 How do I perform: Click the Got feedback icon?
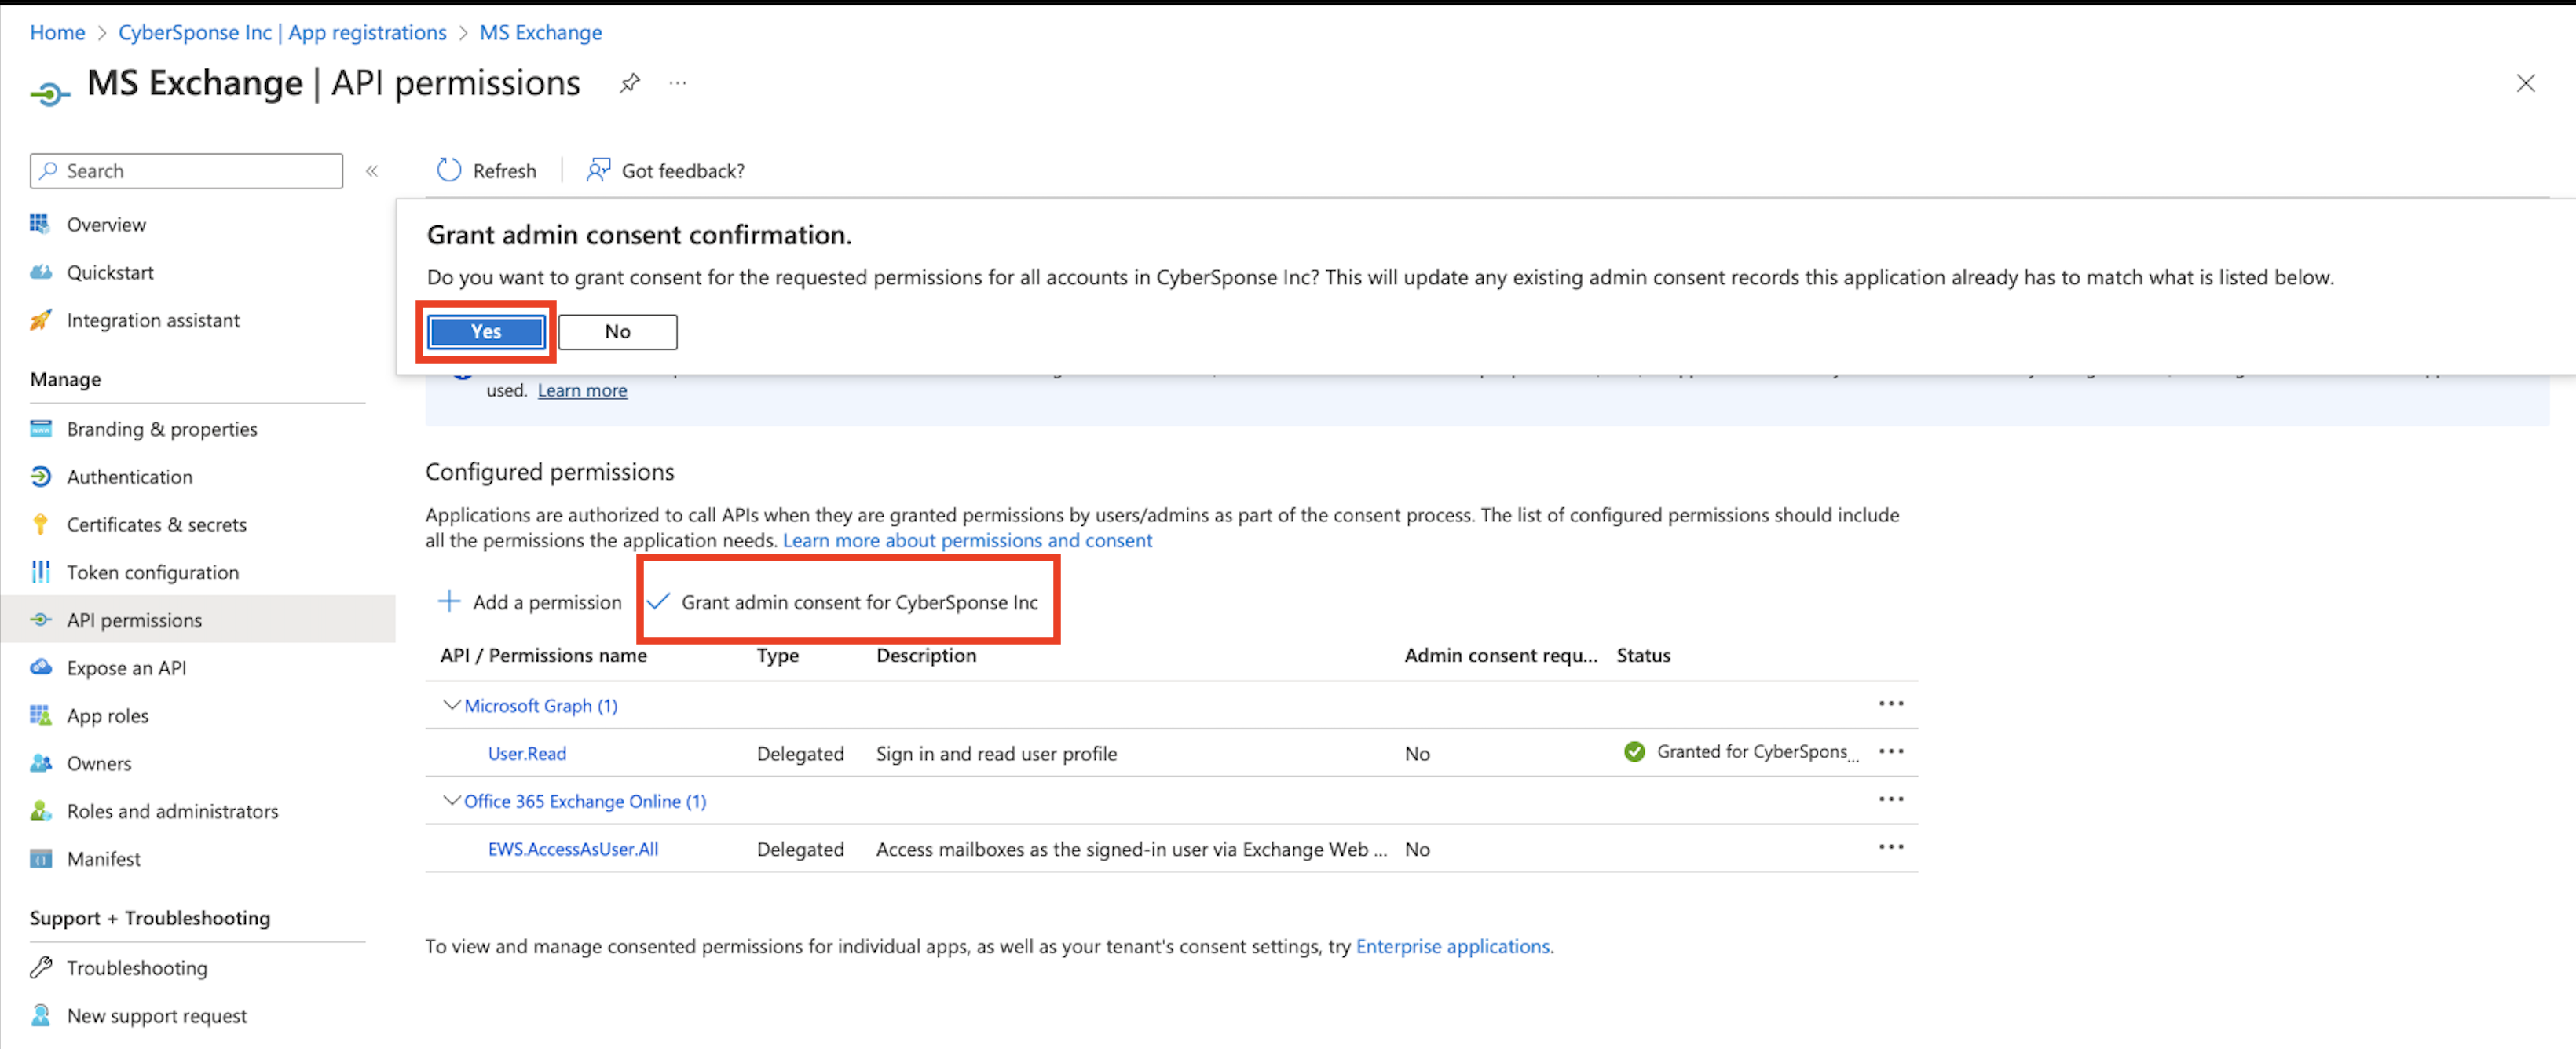[598, 170]
